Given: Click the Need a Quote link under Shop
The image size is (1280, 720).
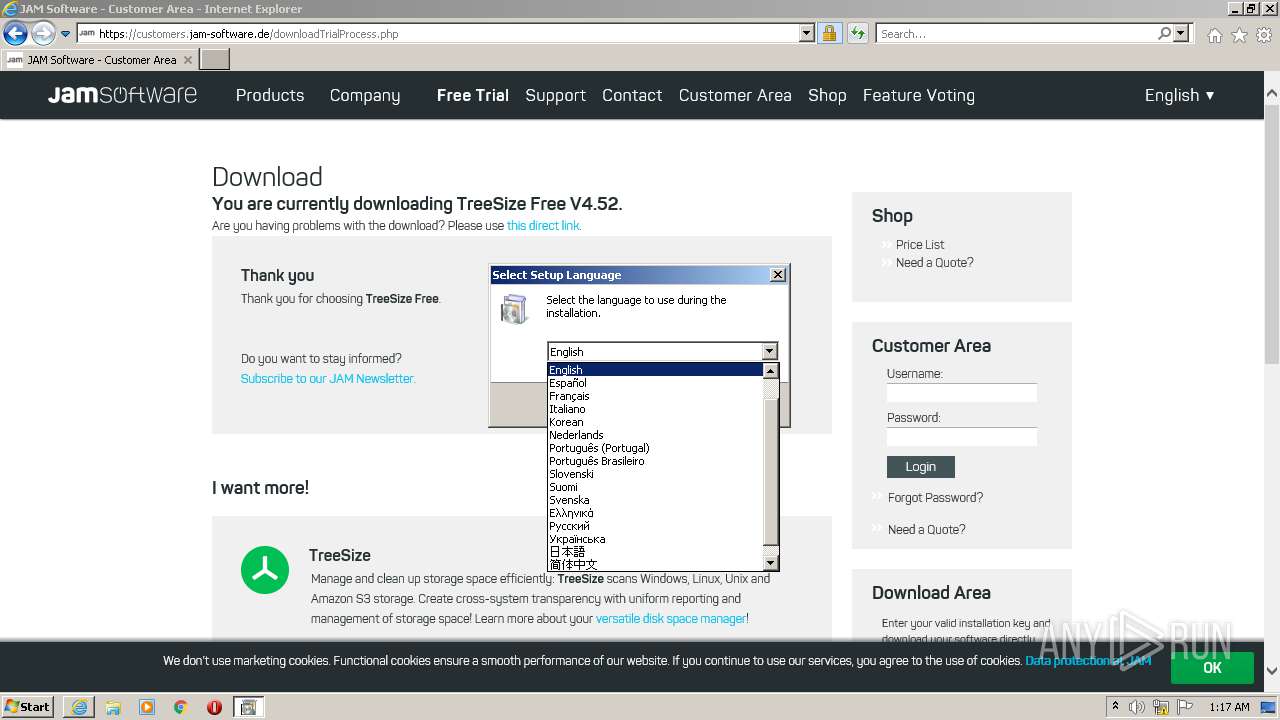Looking at the screenshot, I should pos(934,263).
